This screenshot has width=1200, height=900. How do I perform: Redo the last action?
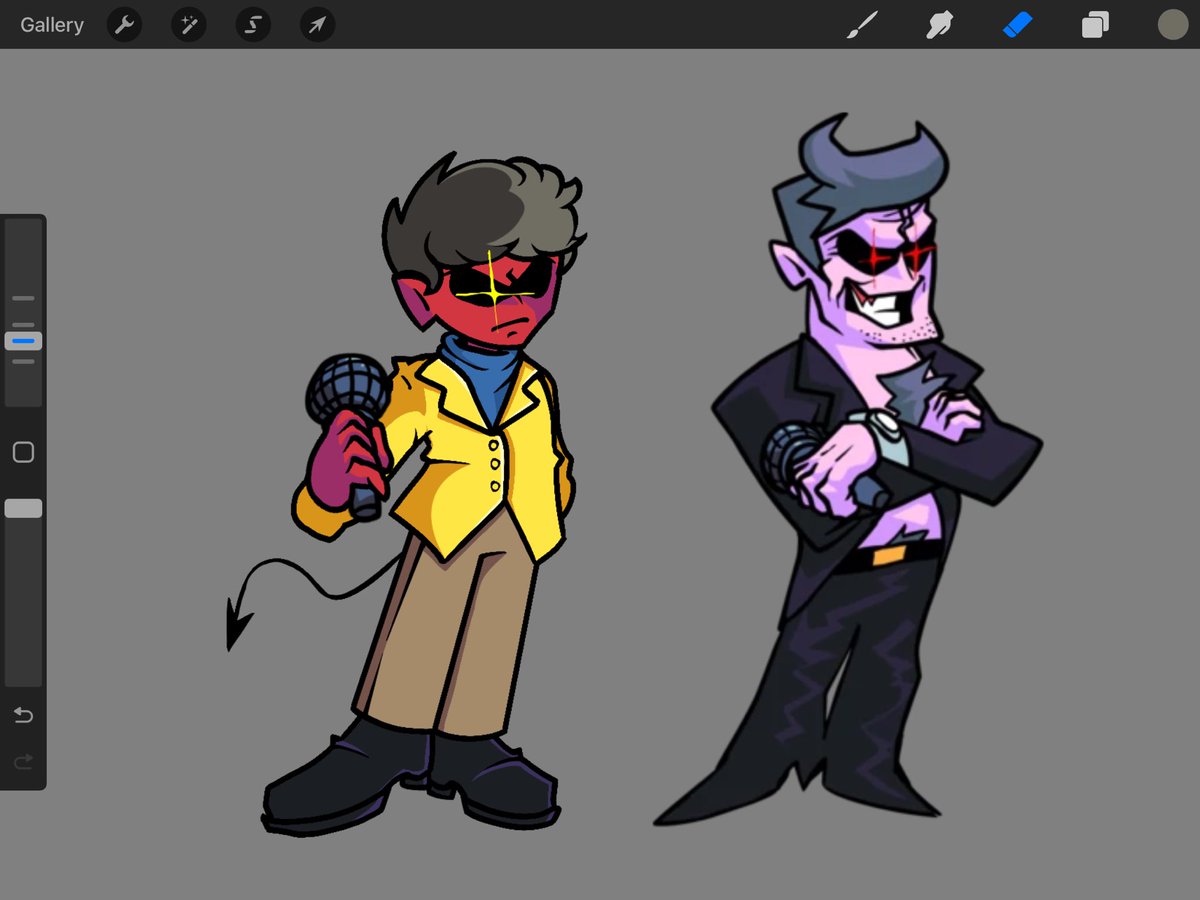23,762
